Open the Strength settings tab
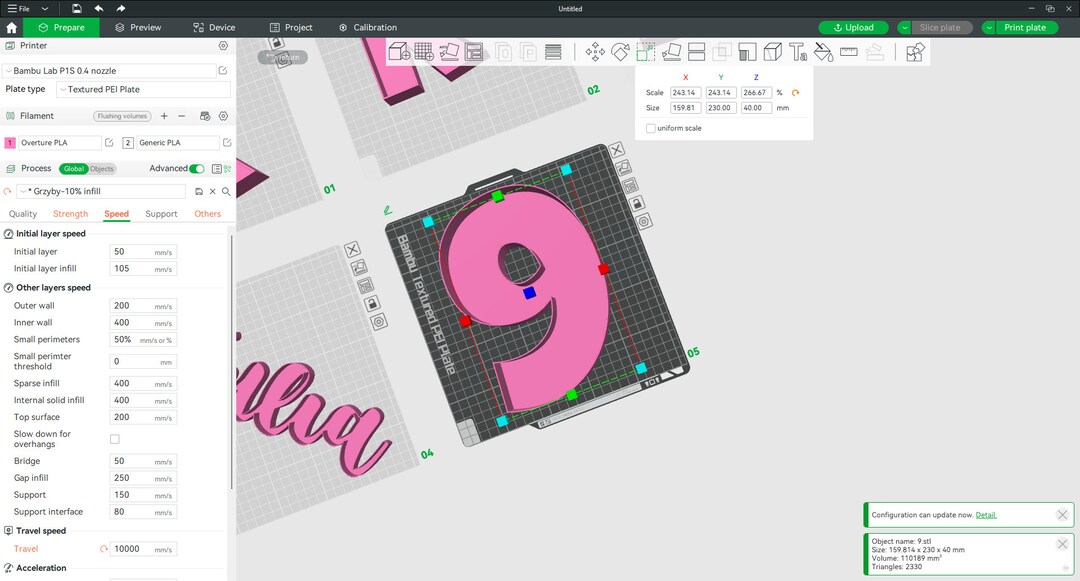This screenshot has width=1080, height=581. [70, 213]
